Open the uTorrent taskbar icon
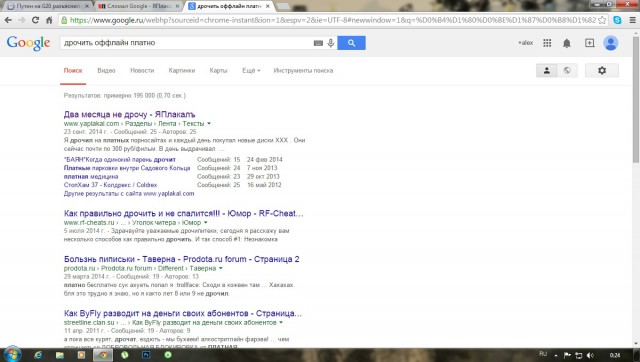This screenshot has width=640, height=362. tap(124, 355)
